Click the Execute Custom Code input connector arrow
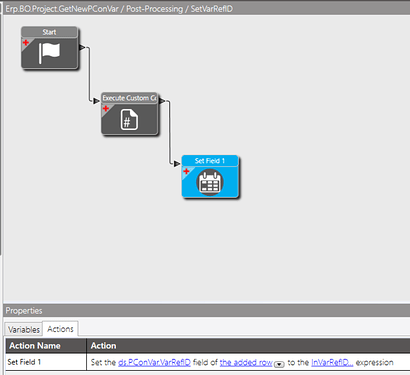410x375 pixels. 96,101
